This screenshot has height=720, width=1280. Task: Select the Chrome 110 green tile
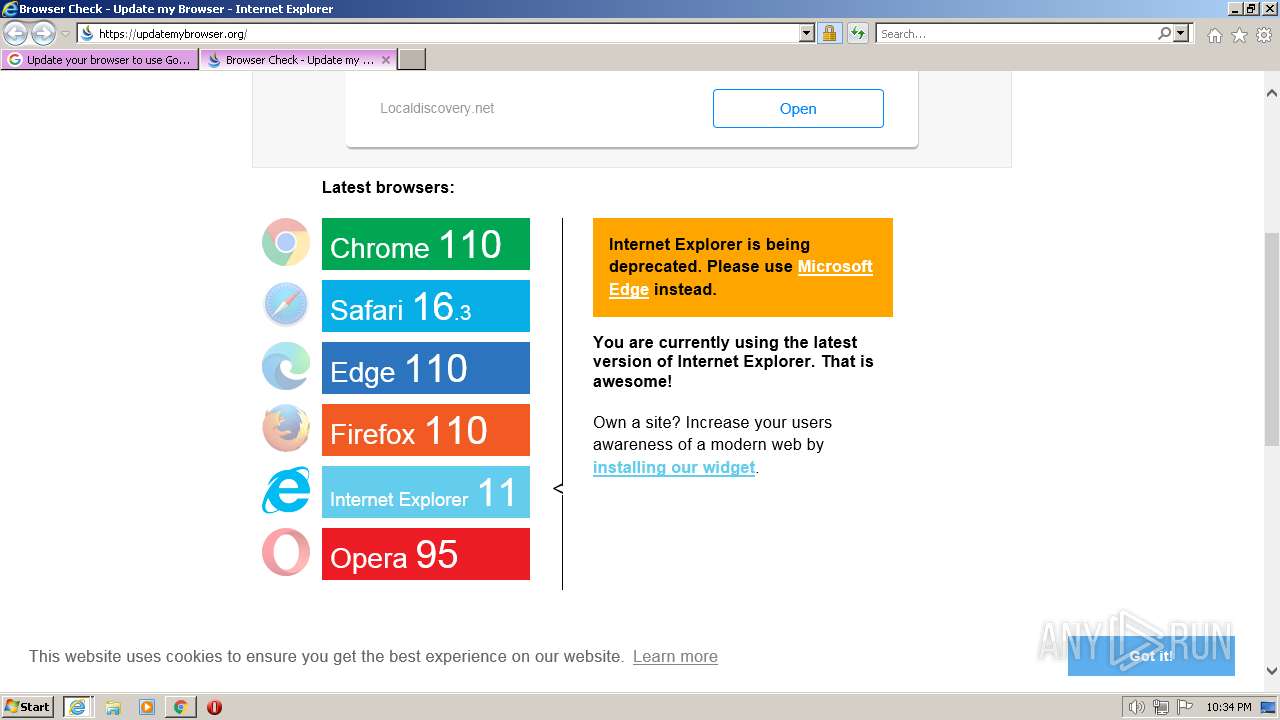coord(426,244)
